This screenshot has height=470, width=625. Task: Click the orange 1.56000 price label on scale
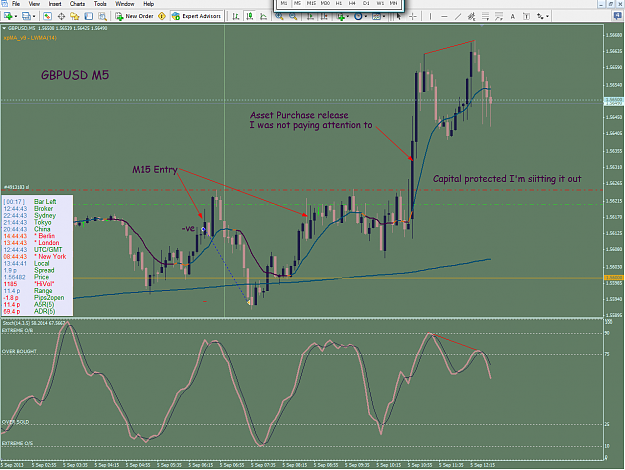point(614,277)
